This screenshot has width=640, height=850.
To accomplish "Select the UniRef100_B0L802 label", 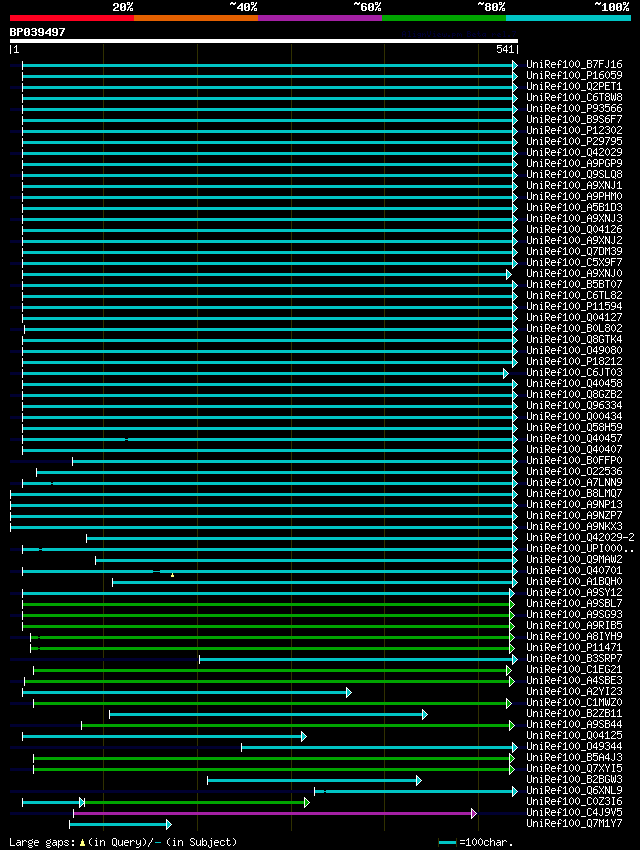I will 574,329.
